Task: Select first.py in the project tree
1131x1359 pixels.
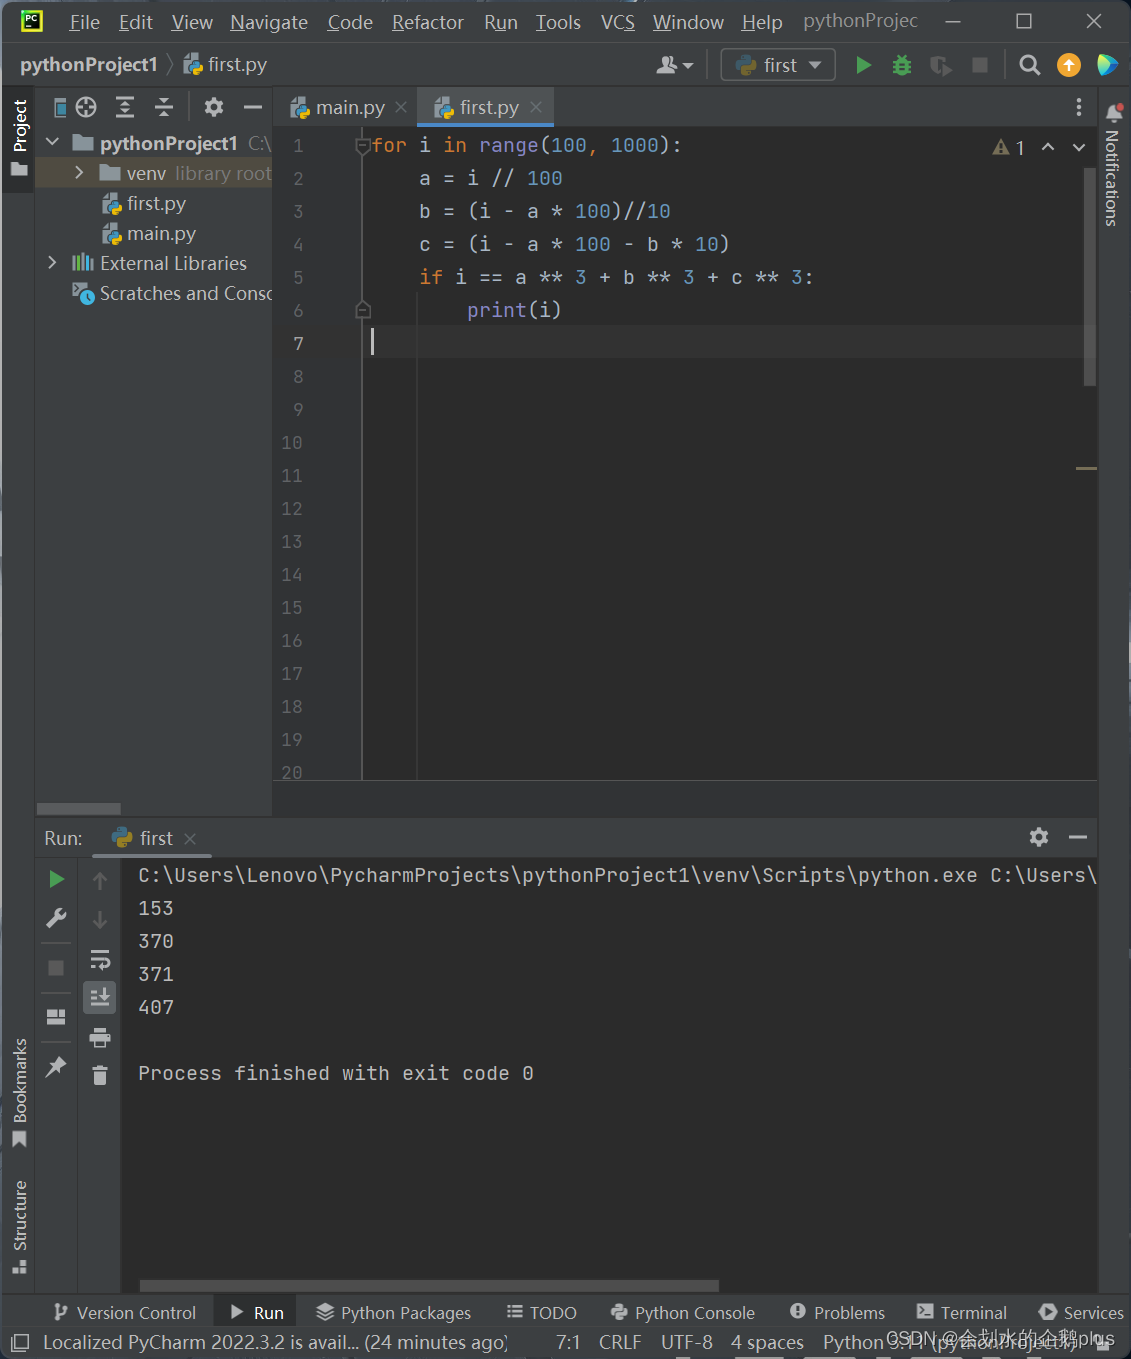Action: tap(156, 203)
